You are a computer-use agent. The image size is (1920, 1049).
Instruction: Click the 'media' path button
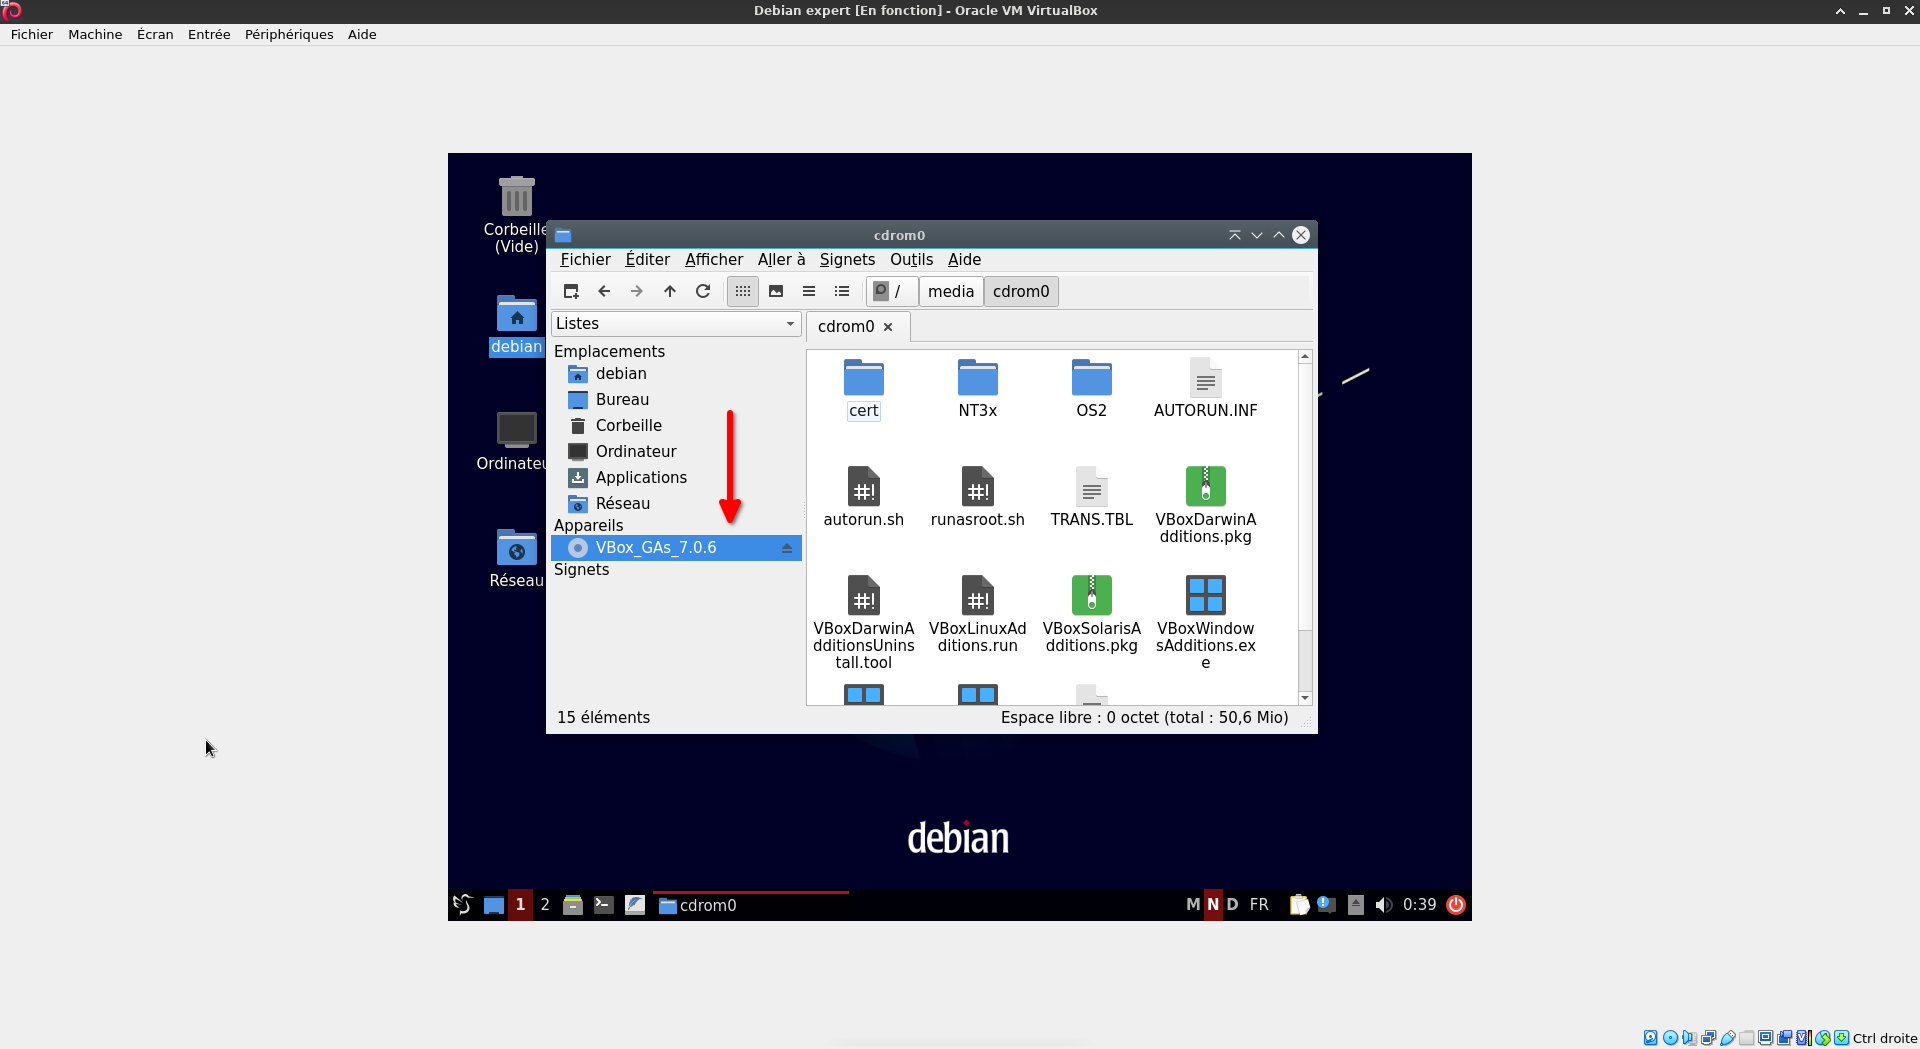(951, 291)
